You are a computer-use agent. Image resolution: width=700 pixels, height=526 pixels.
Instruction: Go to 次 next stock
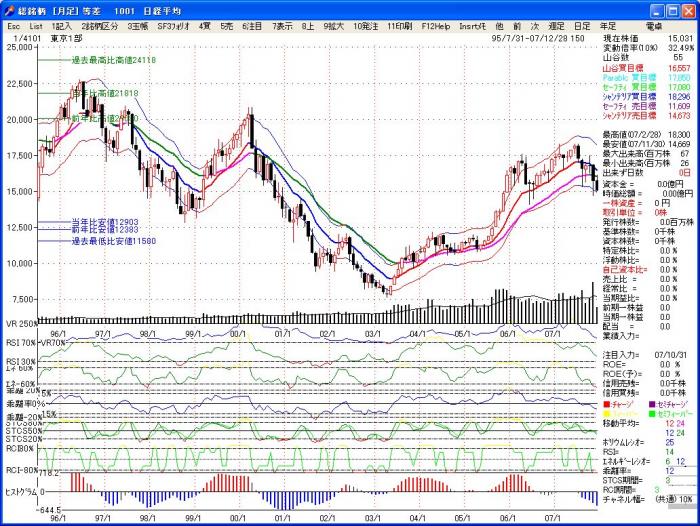[x=533, y=24]
